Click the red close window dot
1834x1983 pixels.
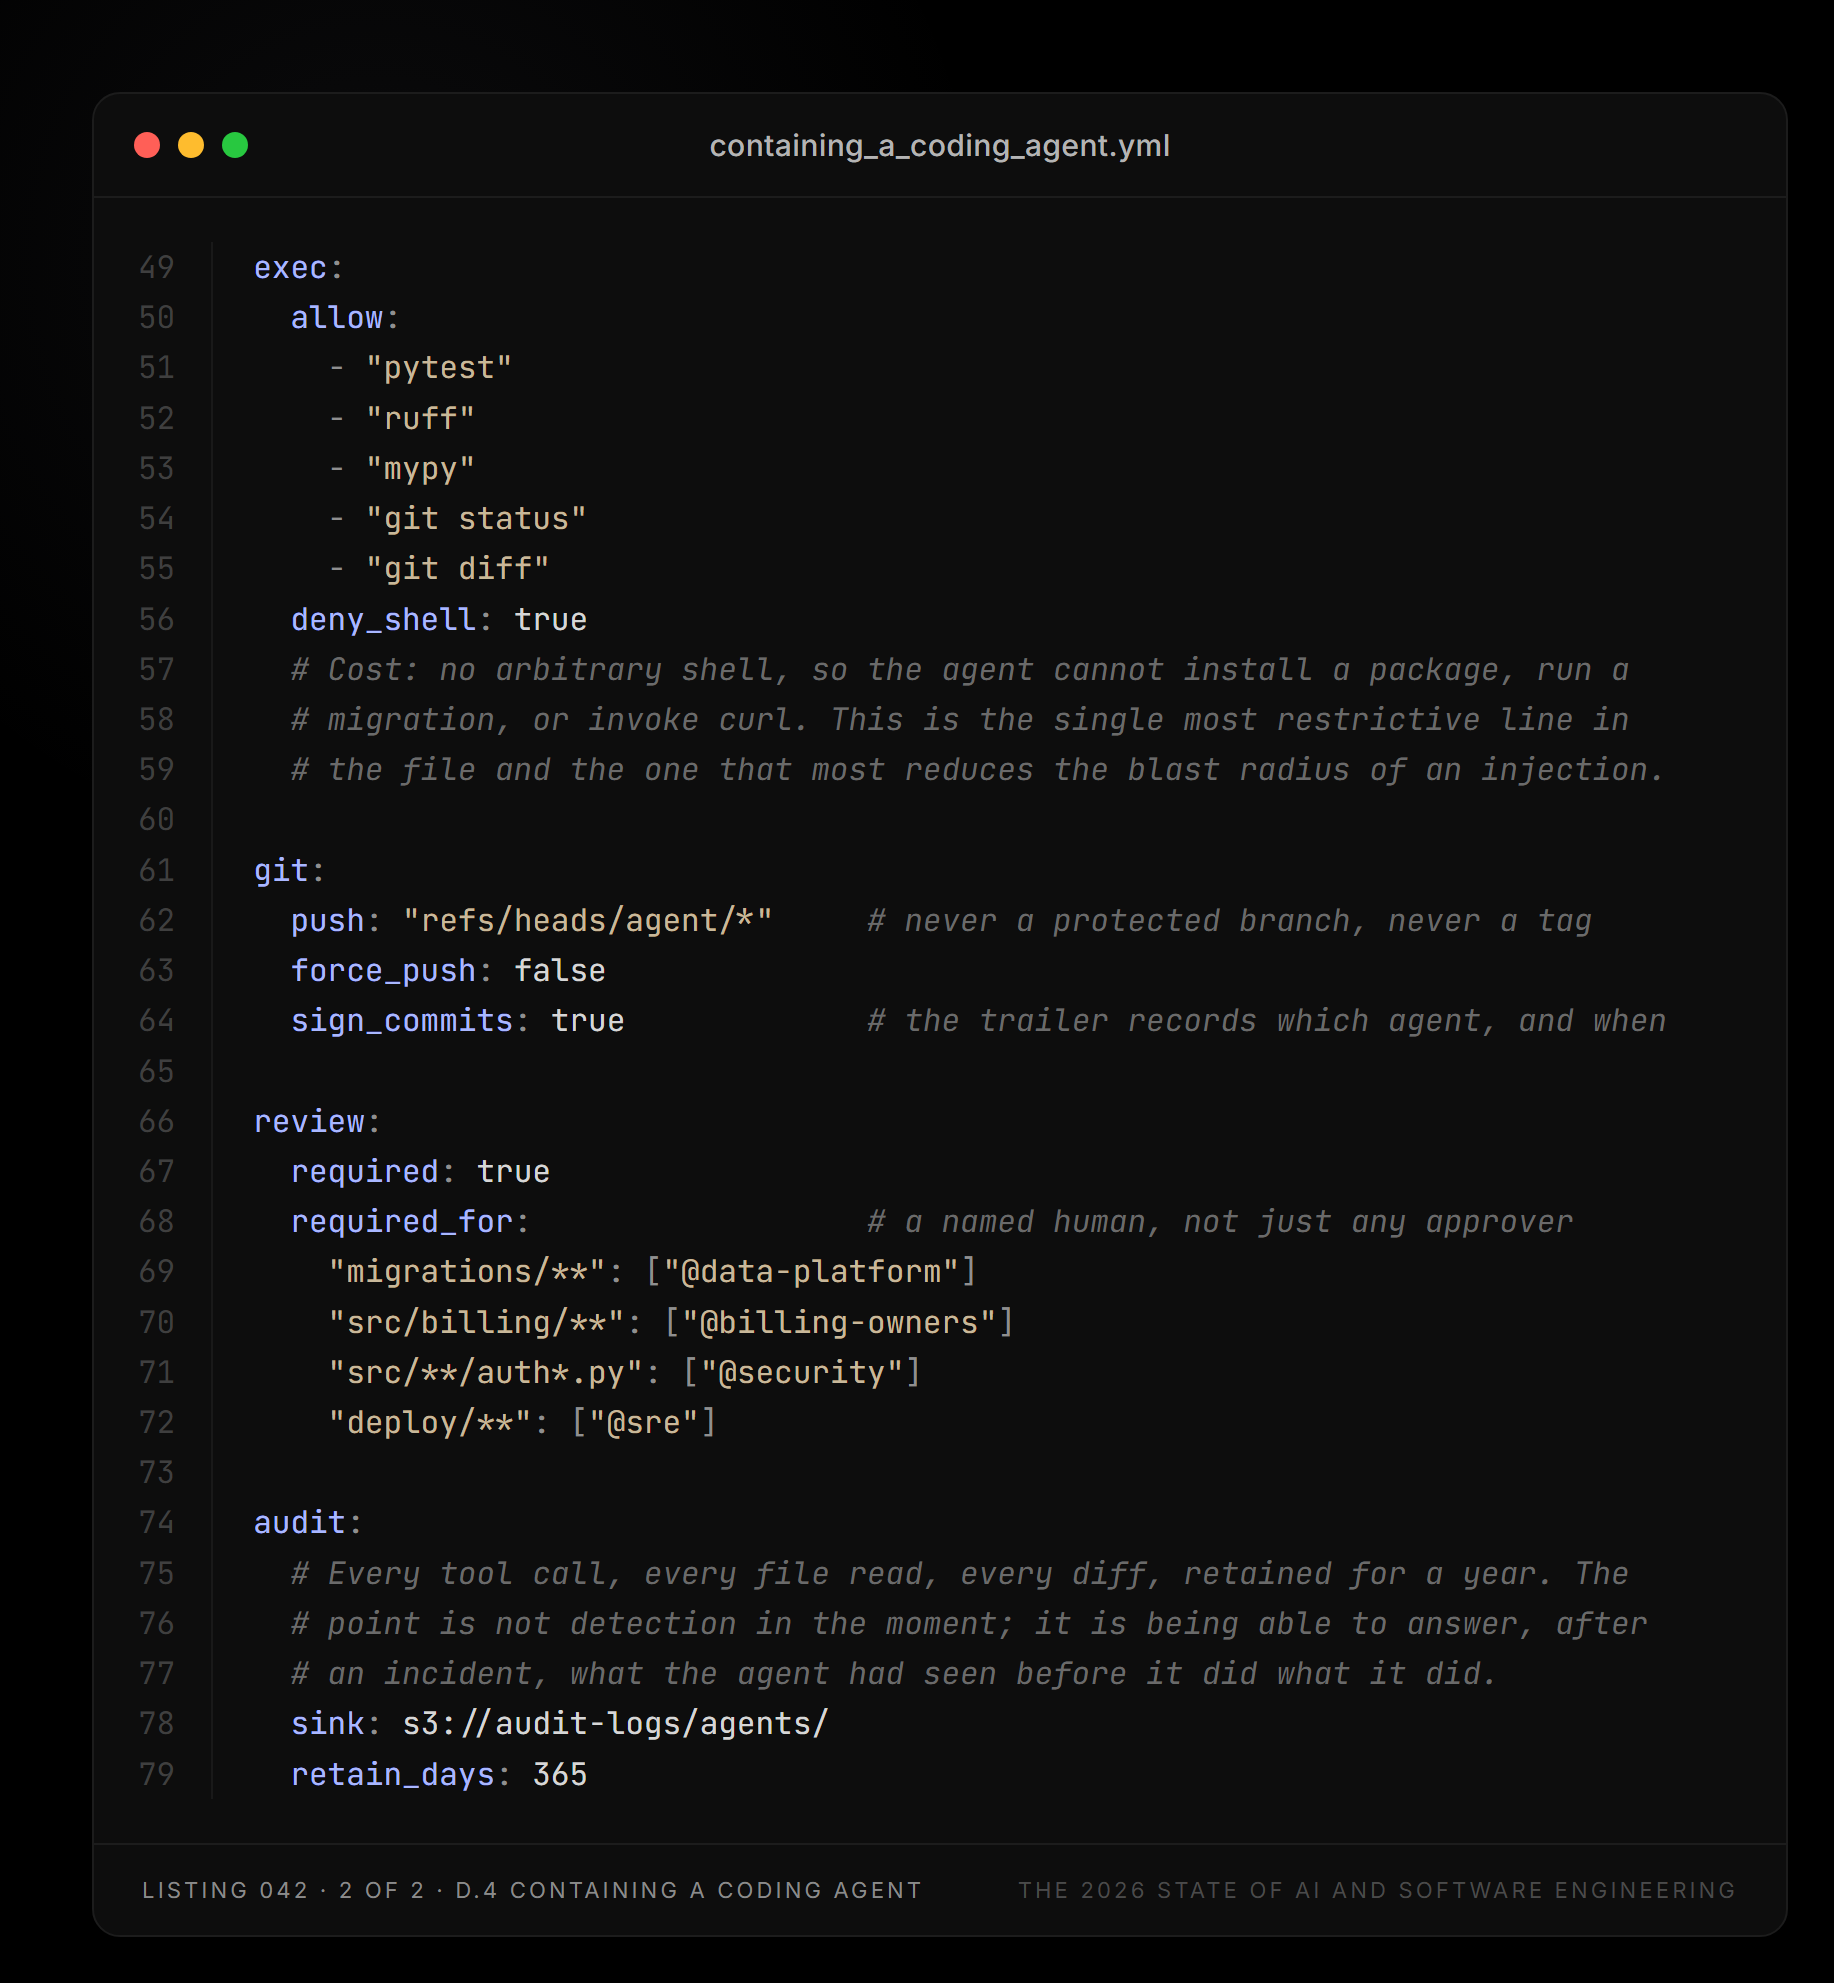click(147, 145)
